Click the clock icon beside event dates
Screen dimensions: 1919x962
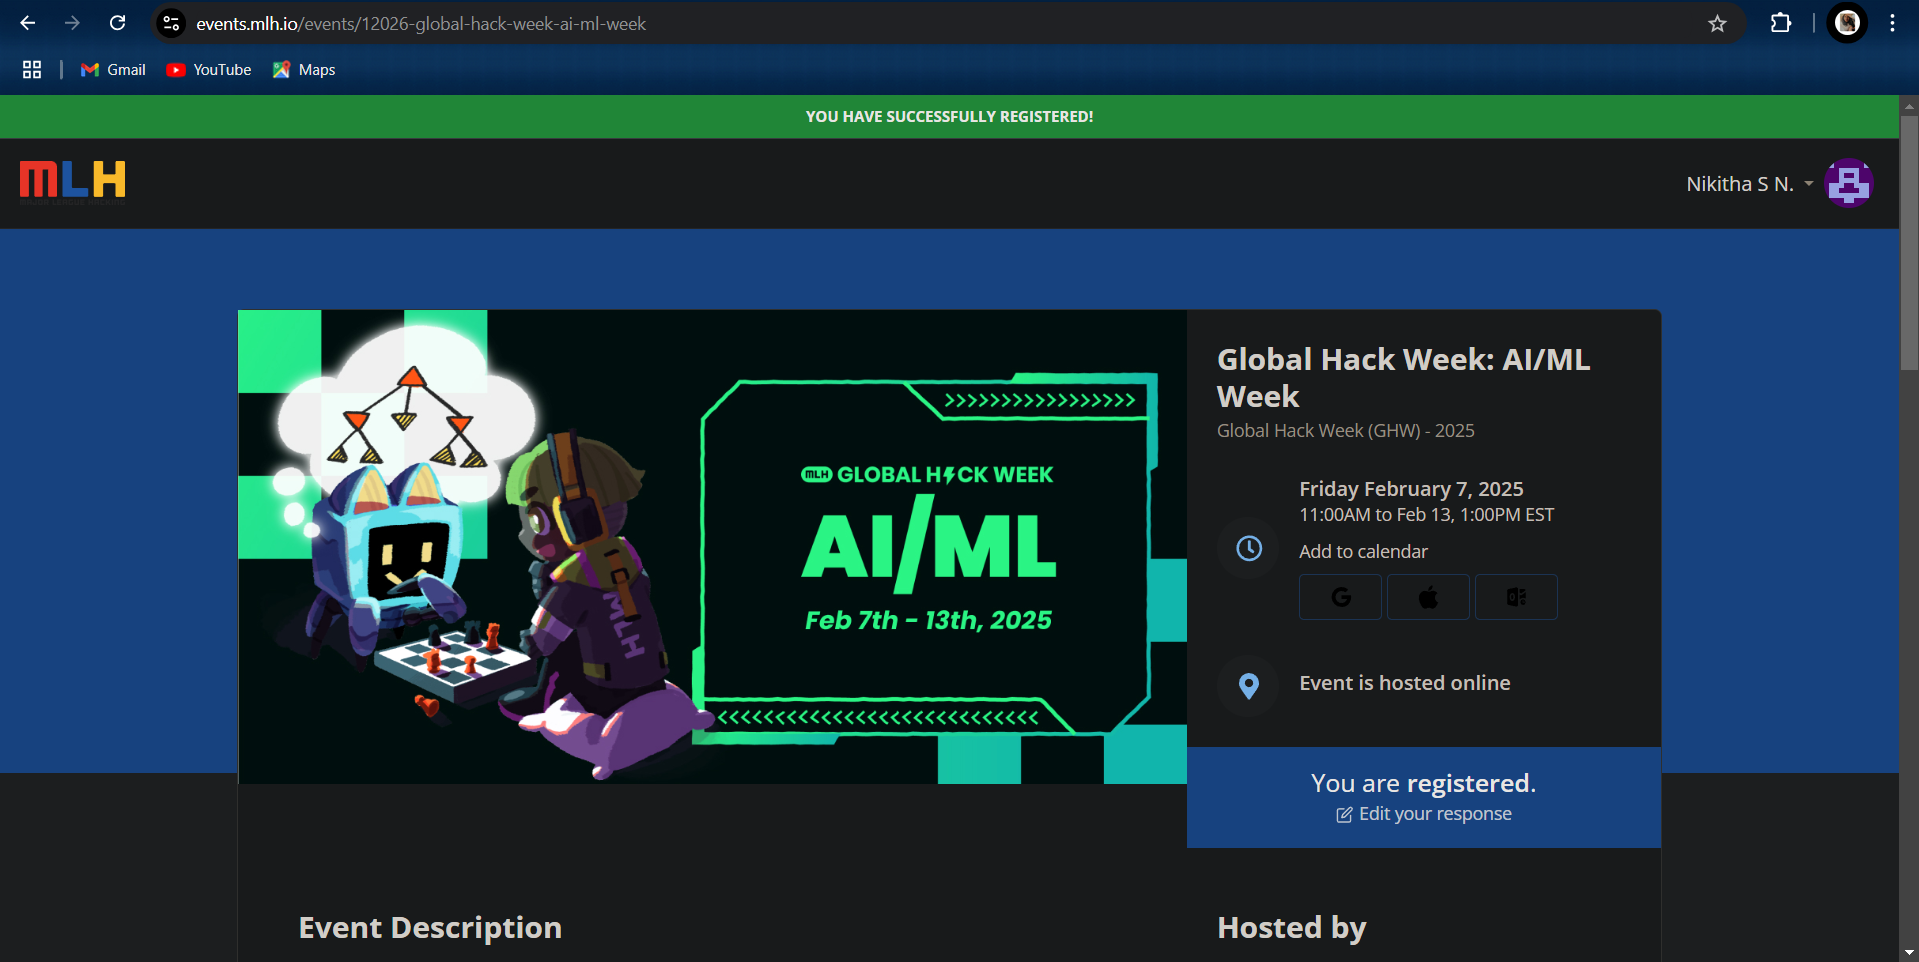[x=1247, y=548]
